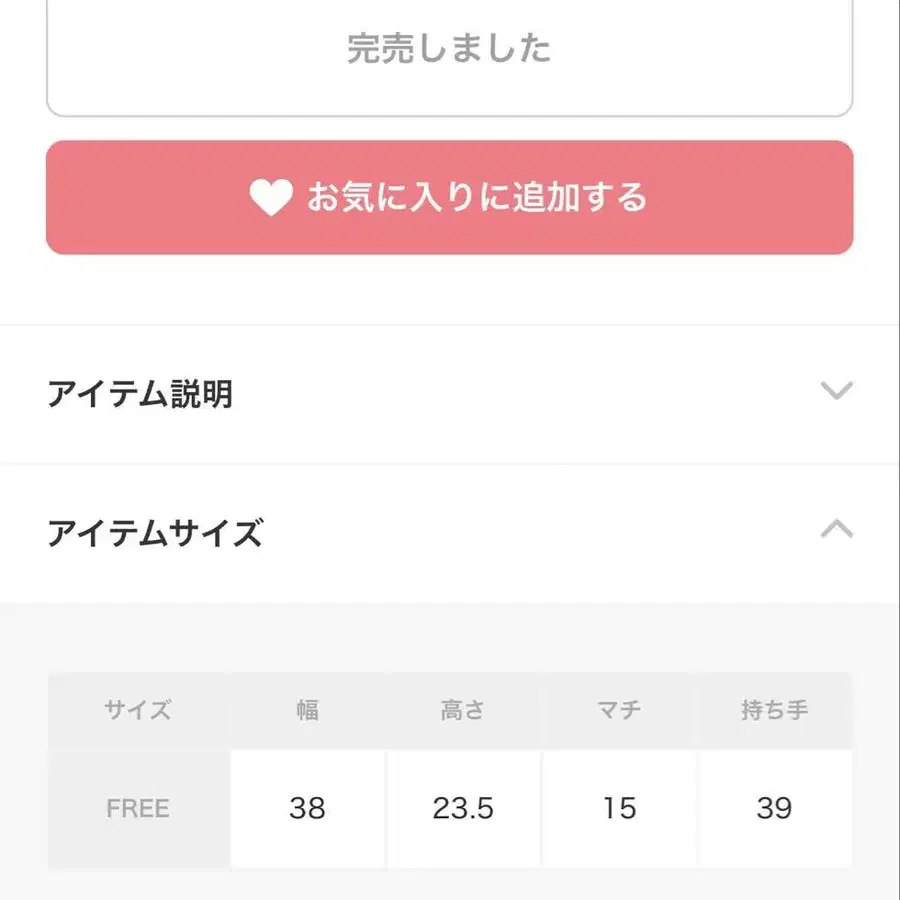Select the アイテムサイズ section title
The width and height of the screenshot is (900, 900).
[x=155, y=534]
